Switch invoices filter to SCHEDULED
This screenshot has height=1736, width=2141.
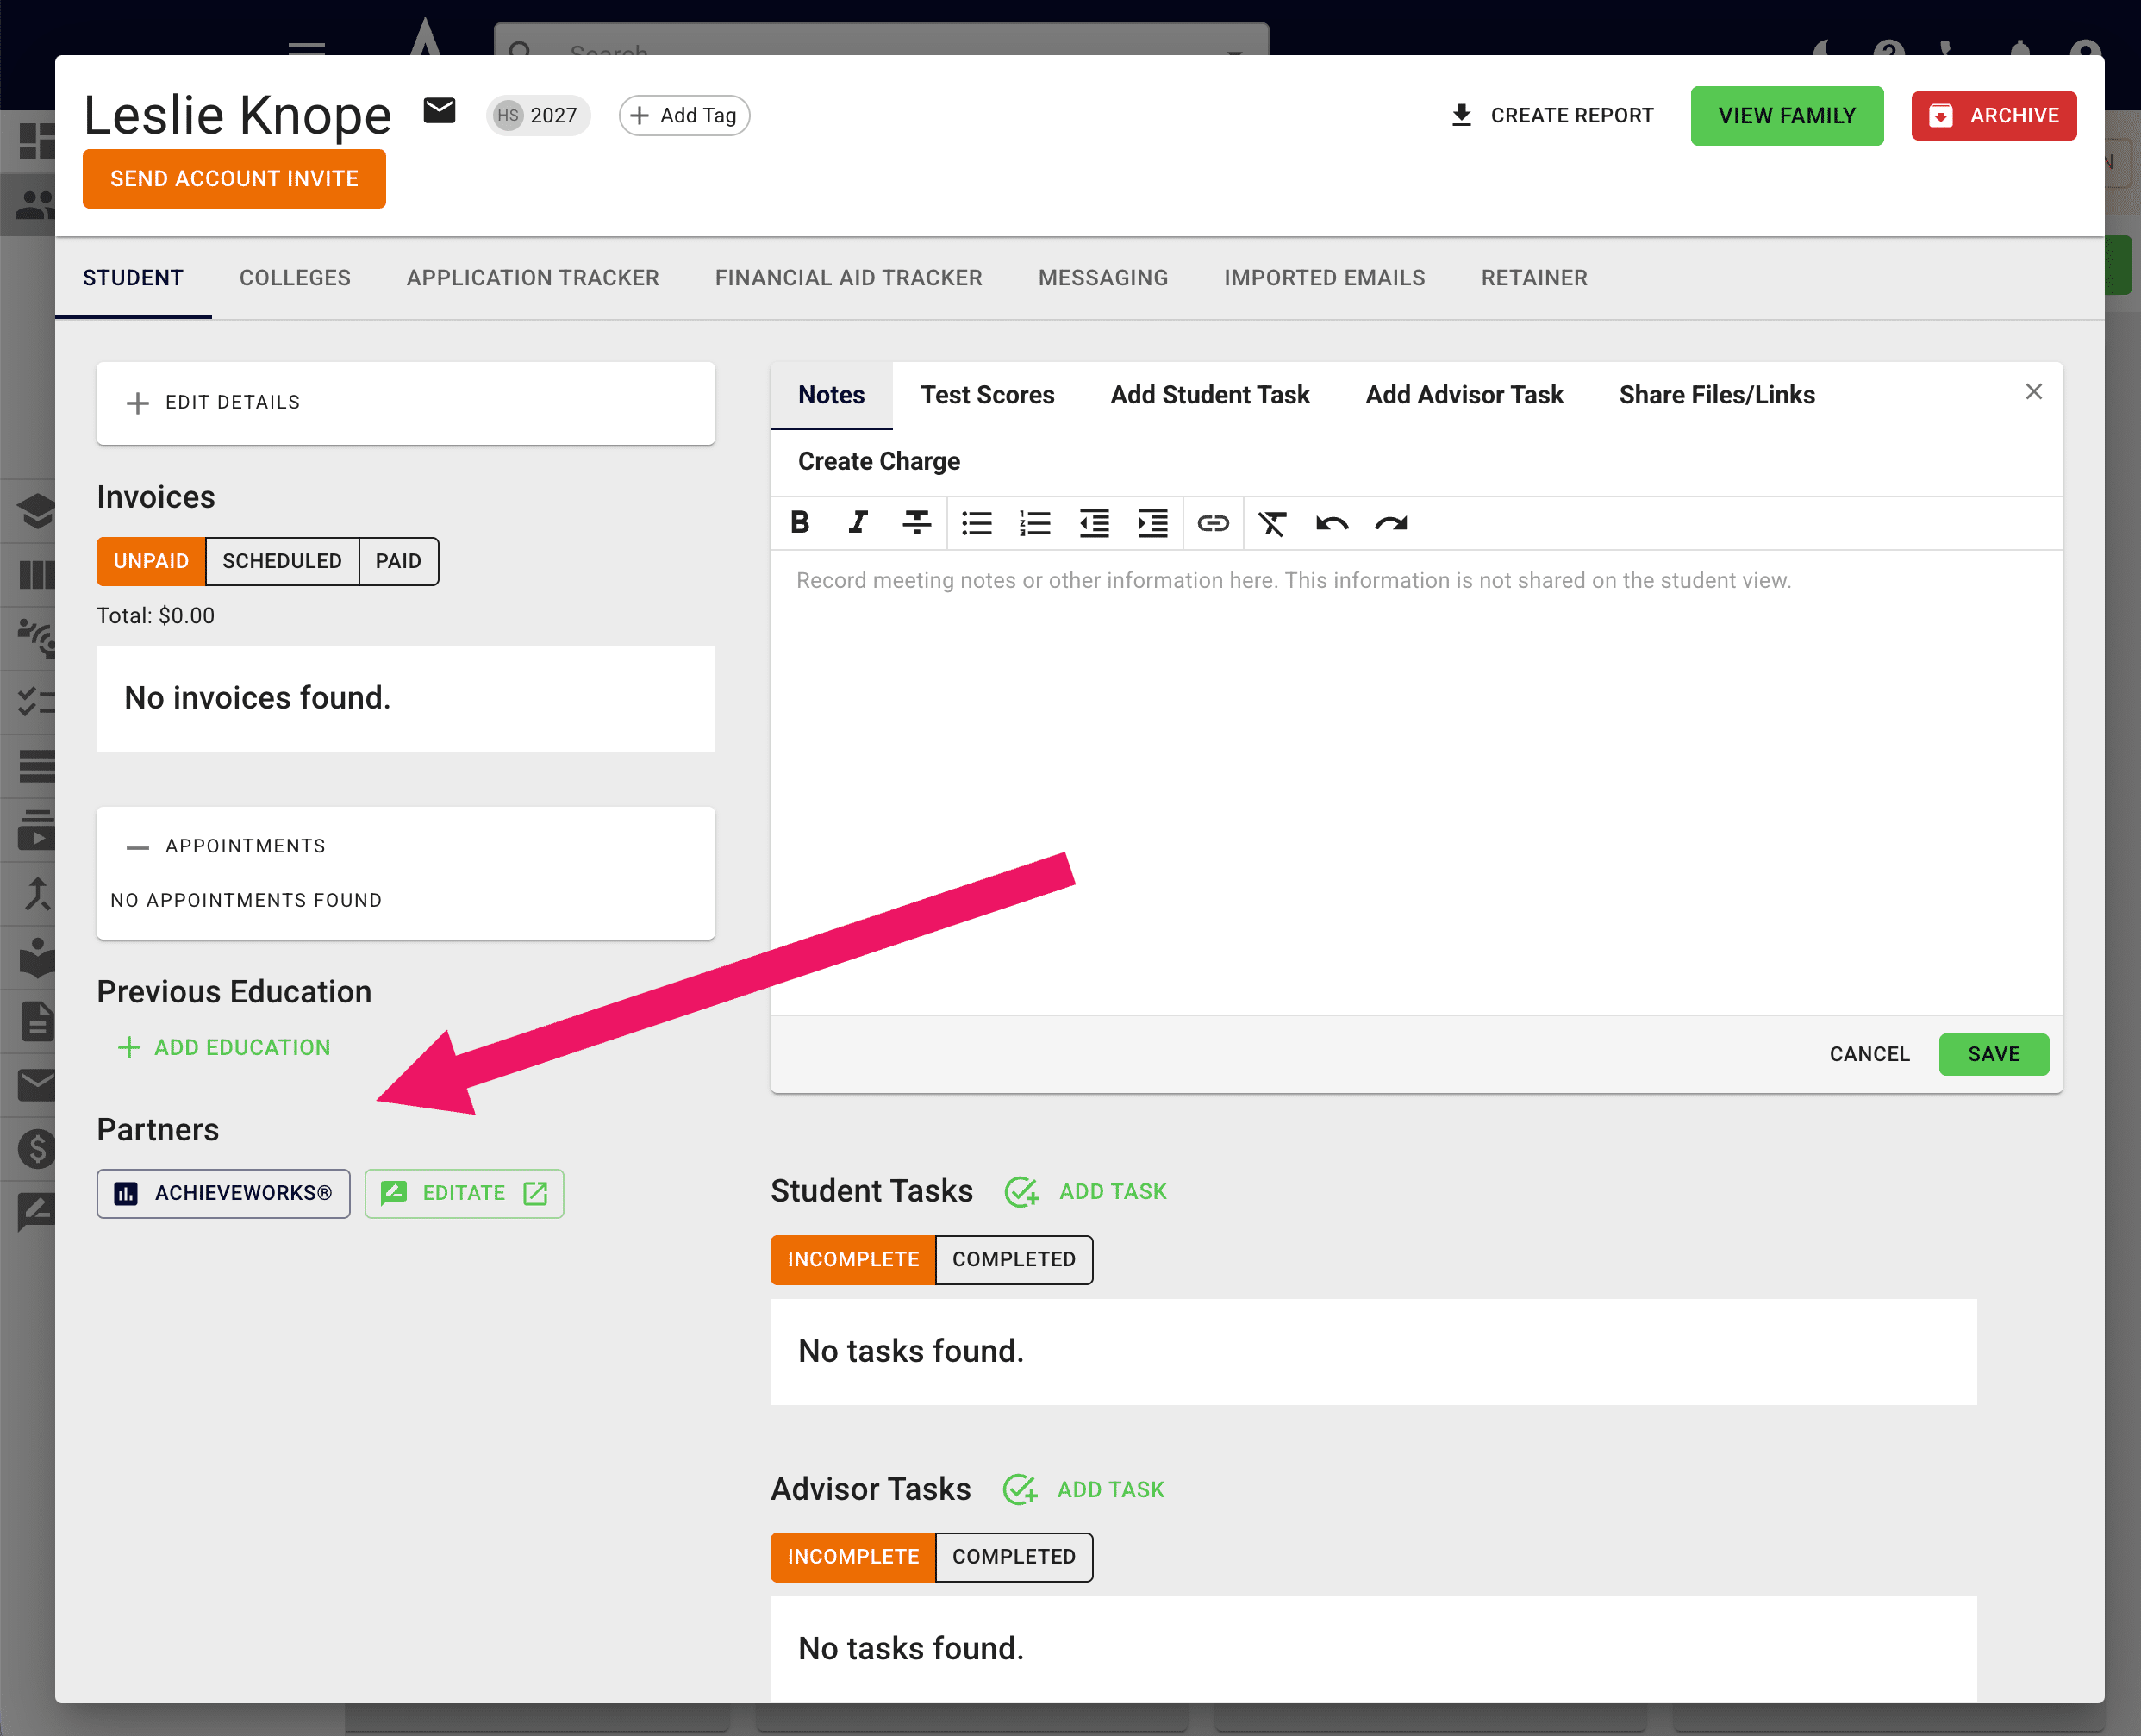coord(282,561)
